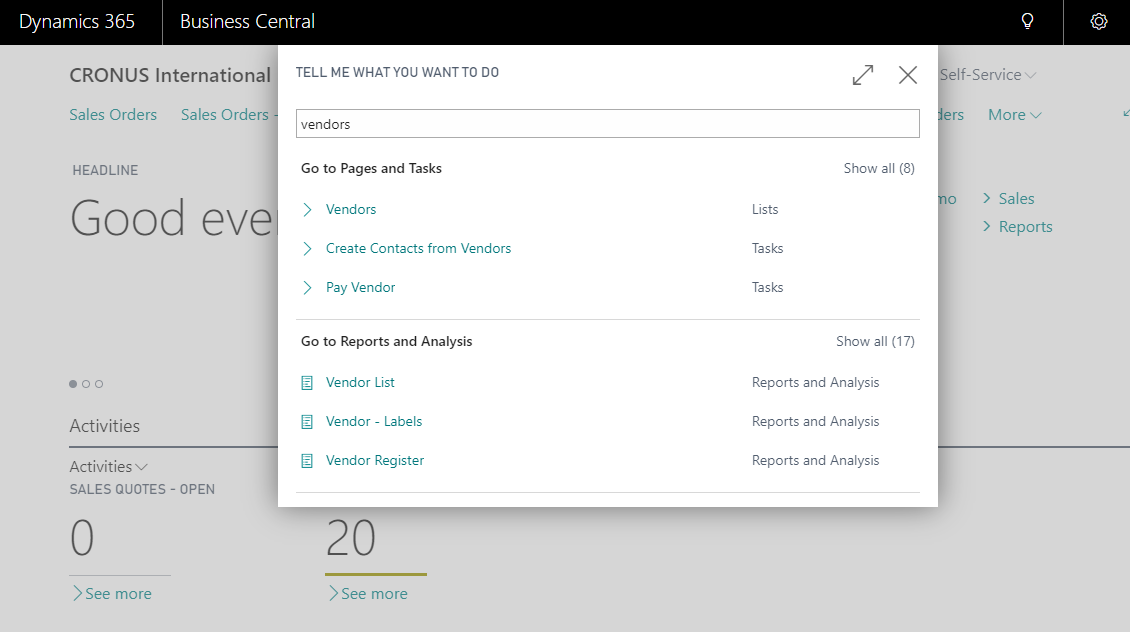The image size is (1130, 632).
Task: Open the Sales Orders navigation link
Action: (113, 115)
